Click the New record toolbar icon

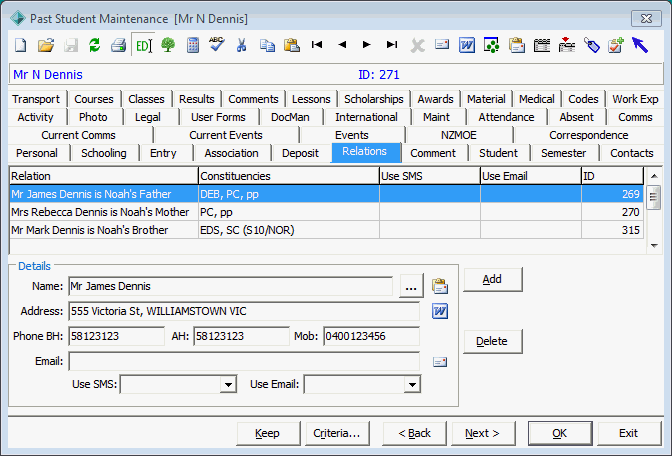tap(21, 45)
